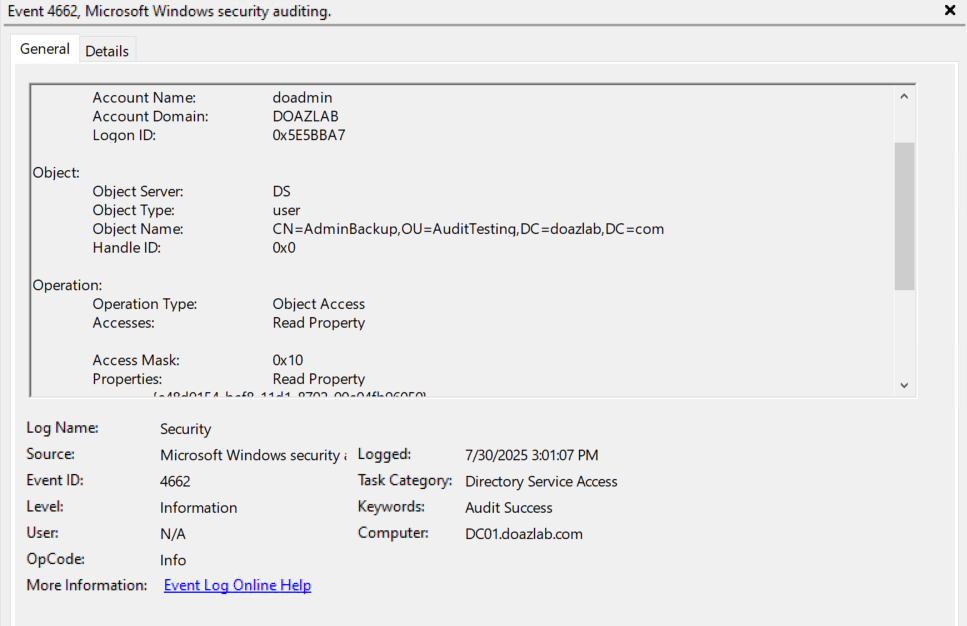Viewport: 967px width, 626px height.
Task: Click the scroll up arrow in description box
Action: (x=904, y=97)
